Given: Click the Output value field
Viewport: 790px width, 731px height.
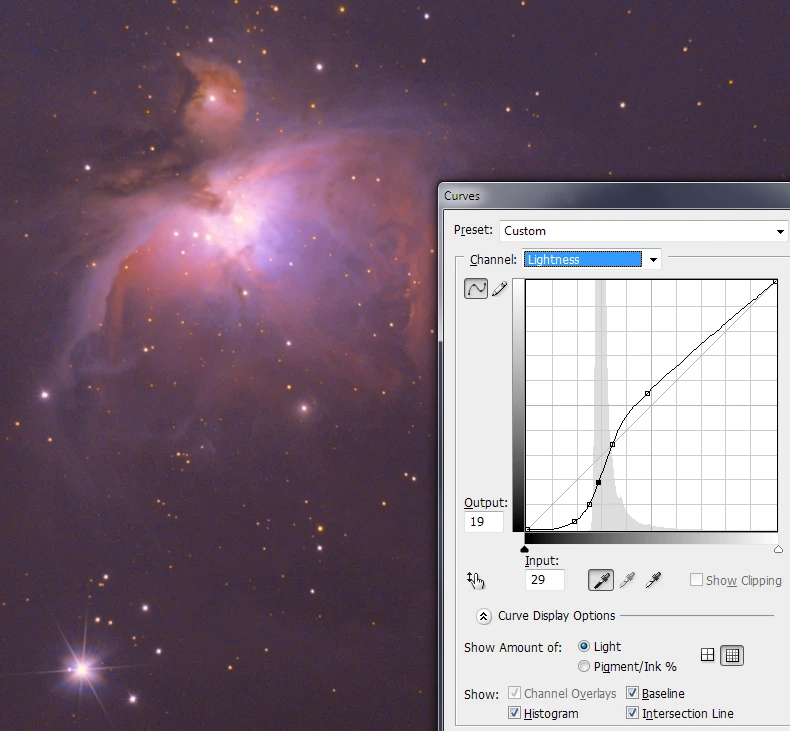Looking at the screenshot, I should coord(483,522).
